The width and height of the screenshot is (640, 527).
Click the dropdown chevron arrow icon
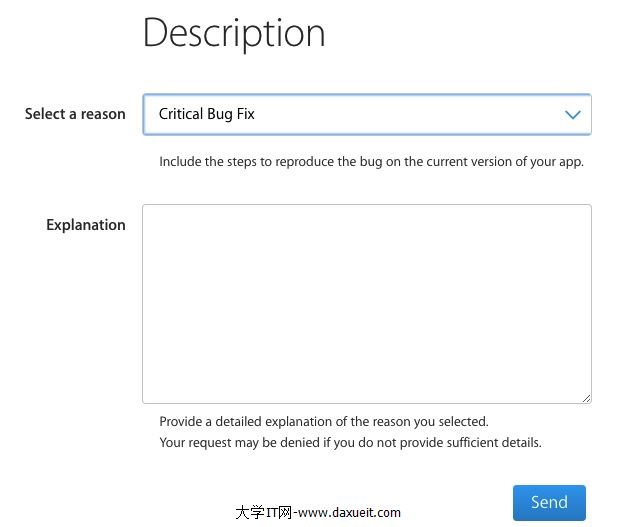click(573, 115)
